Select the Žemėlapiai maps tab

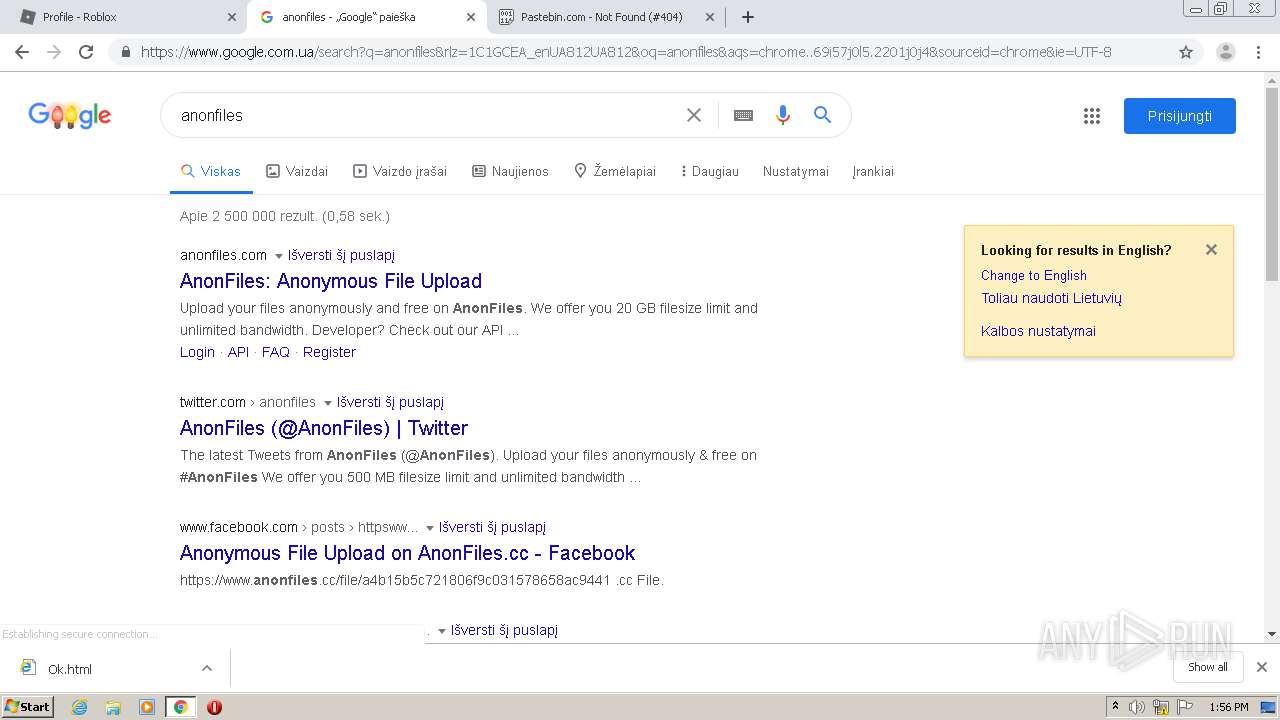[x=615, y=171]
